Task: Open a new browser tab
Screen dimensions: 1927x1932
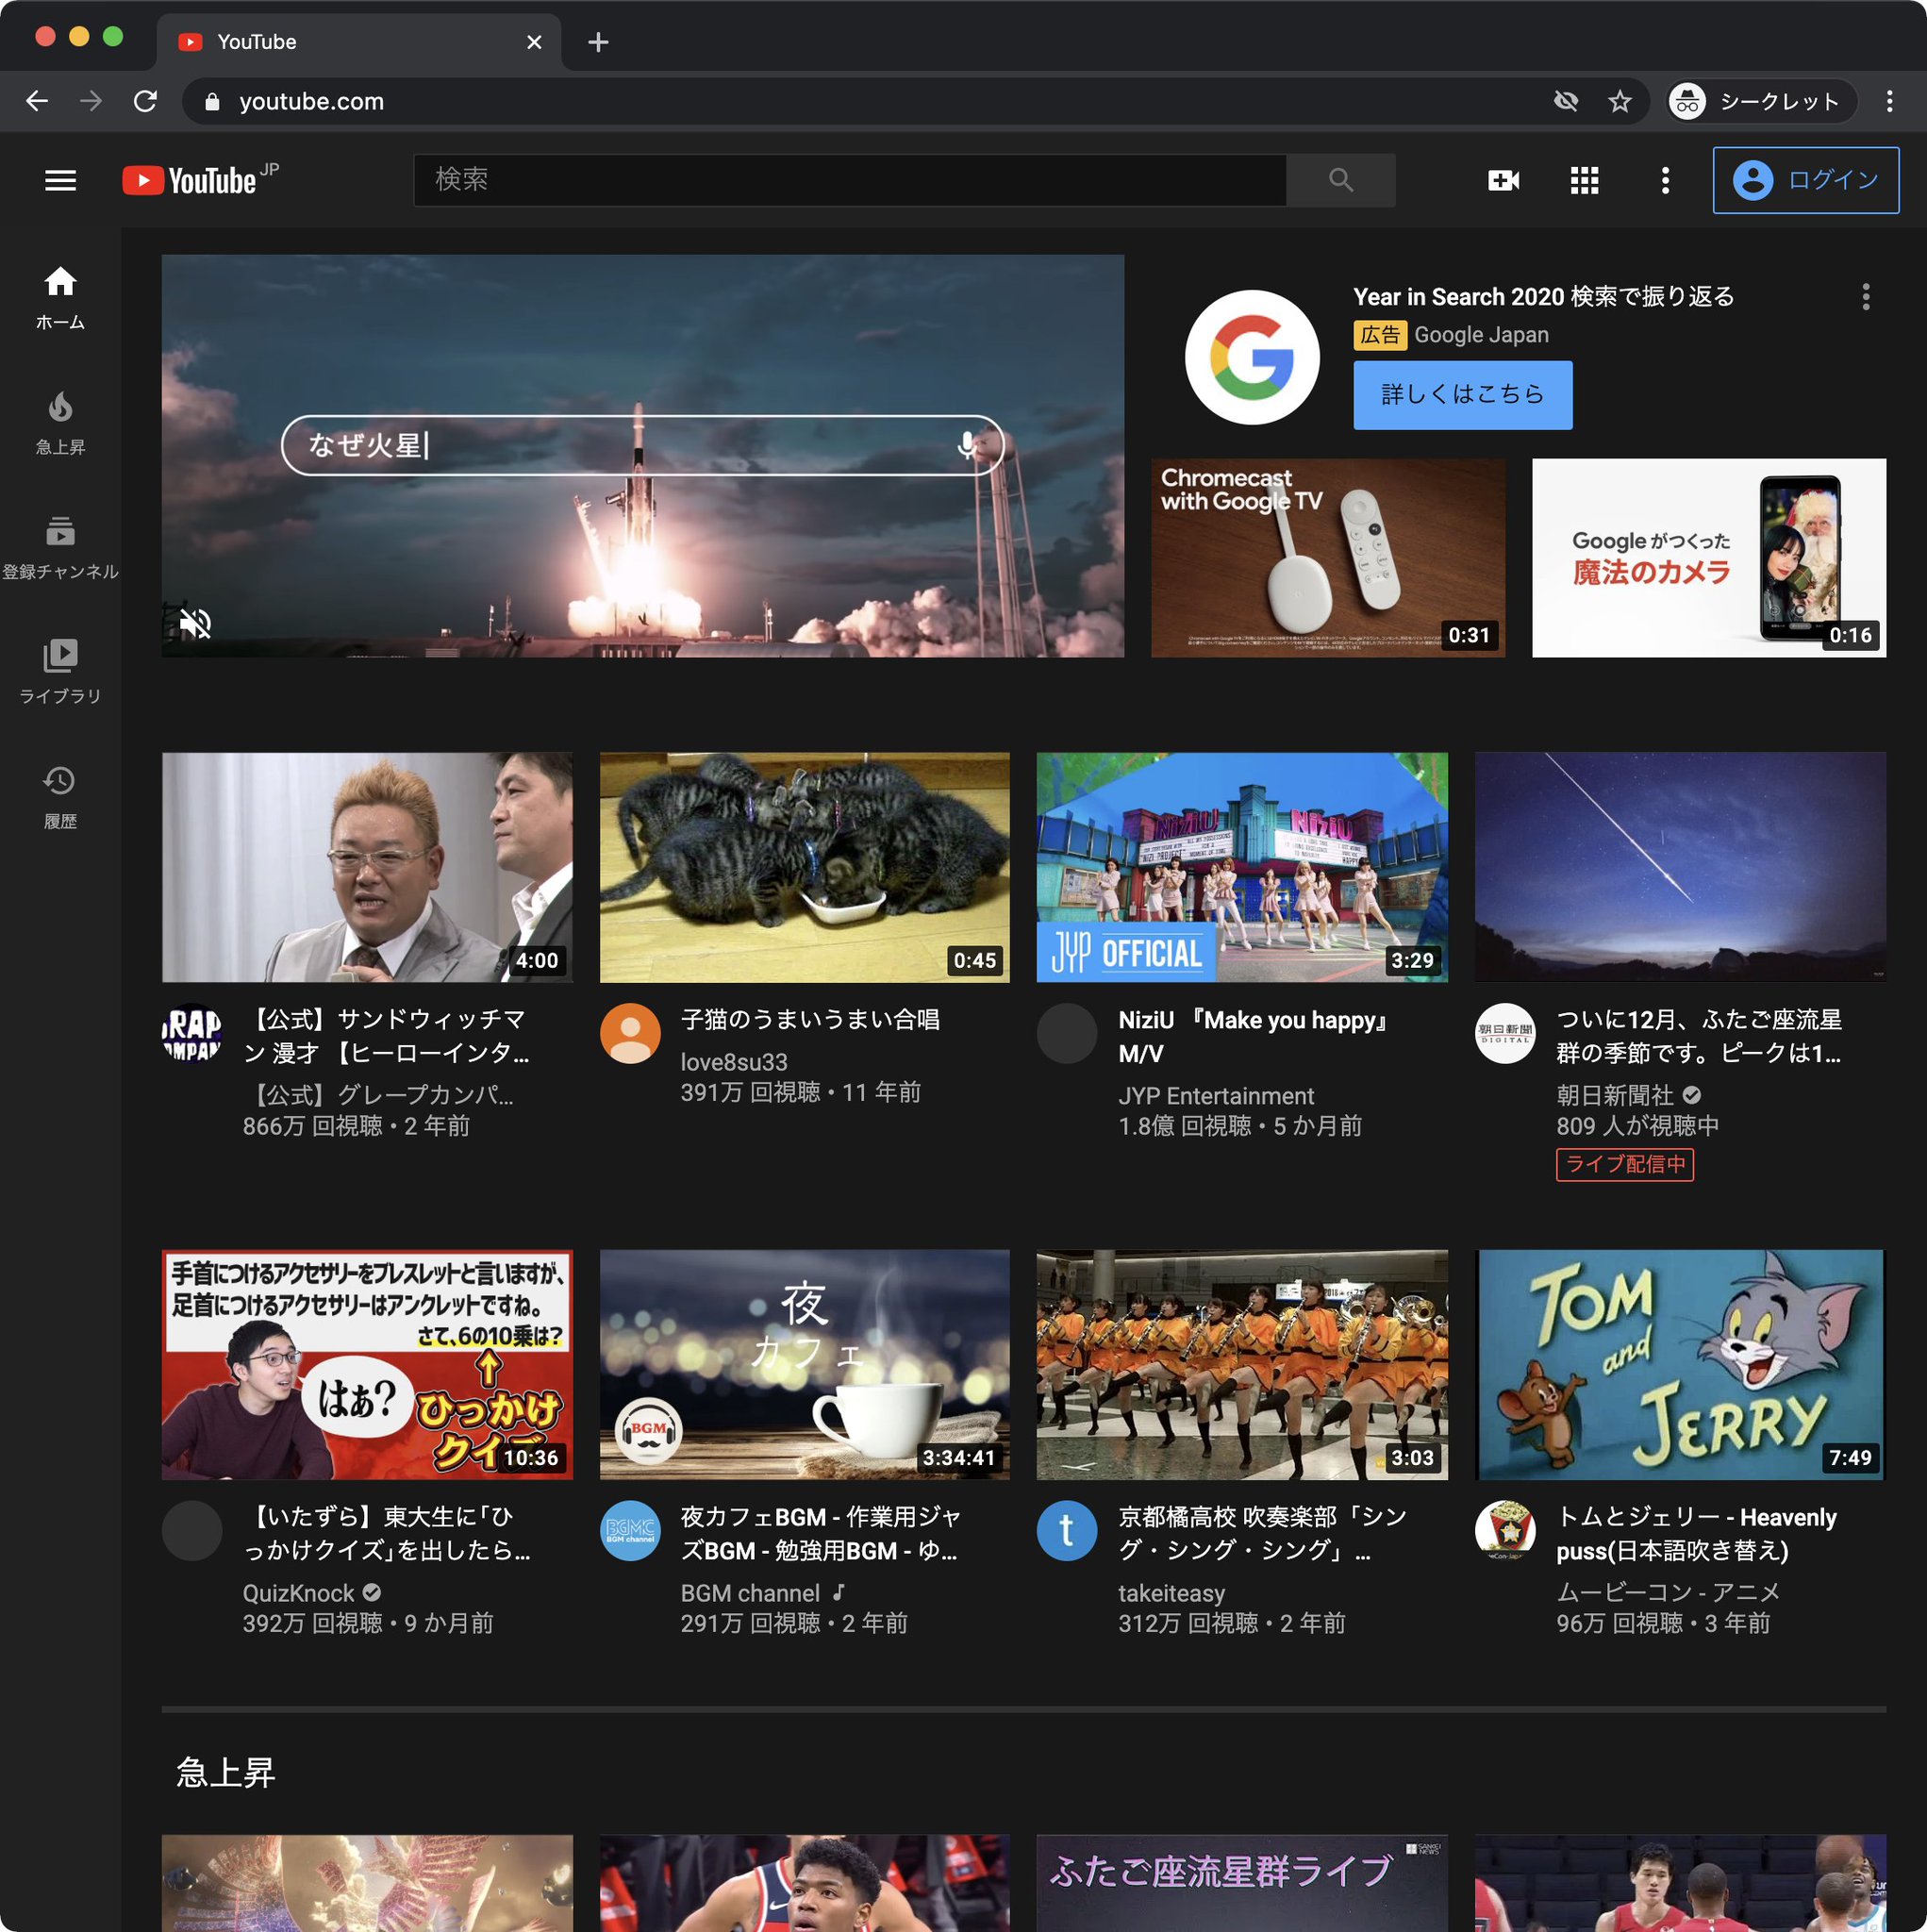Action: 598,42
